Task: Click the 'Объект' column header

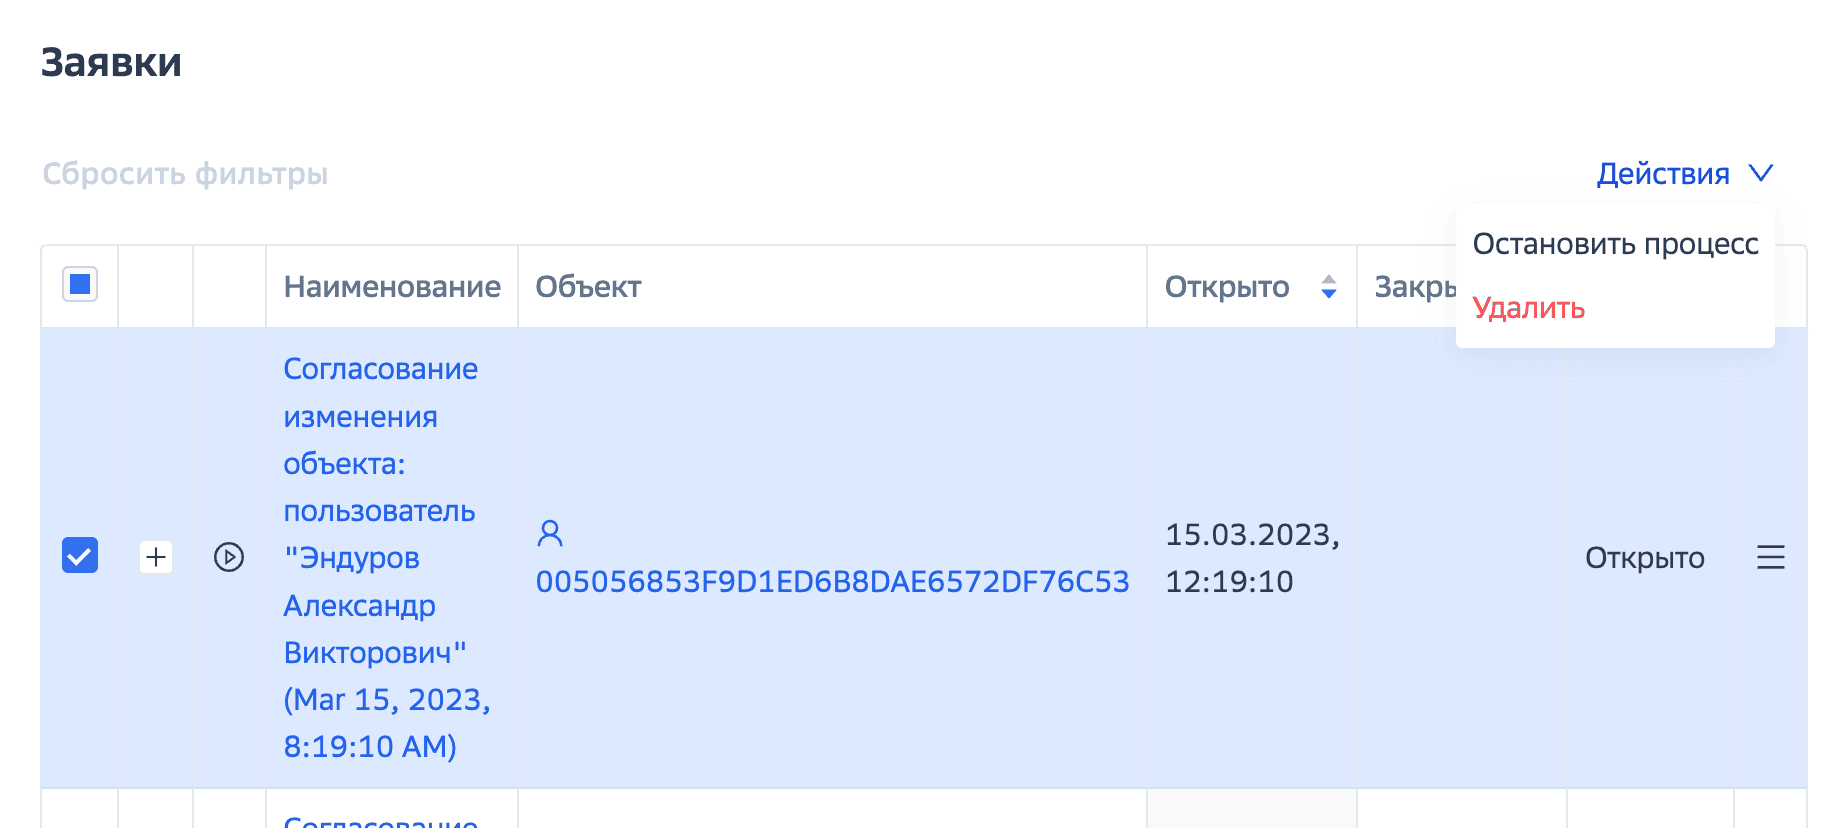Action: point(588,287)
